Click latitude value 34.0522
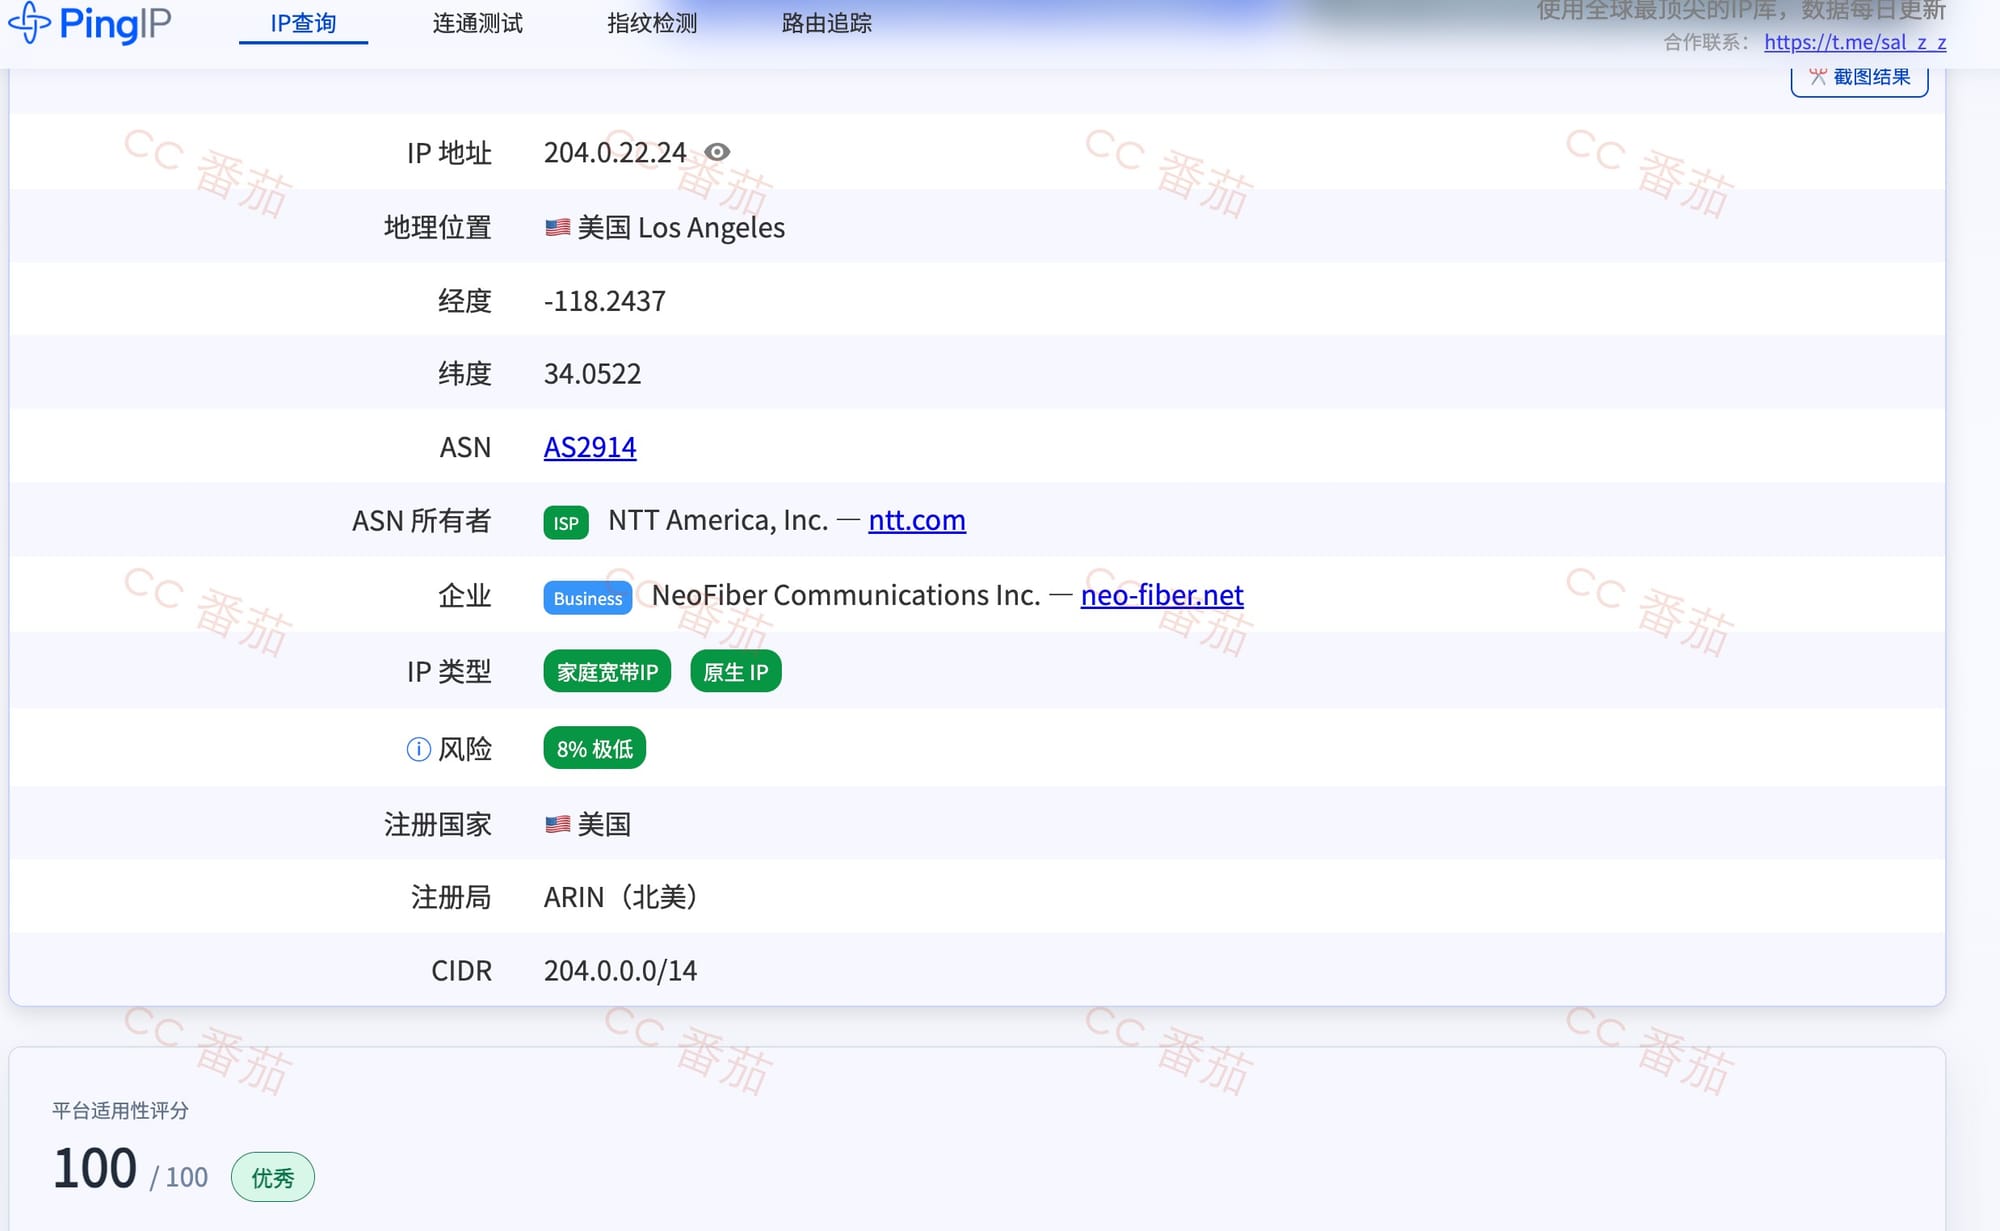The height and width of the screenshot is (1231, 2000). click(x=593, y=374)
